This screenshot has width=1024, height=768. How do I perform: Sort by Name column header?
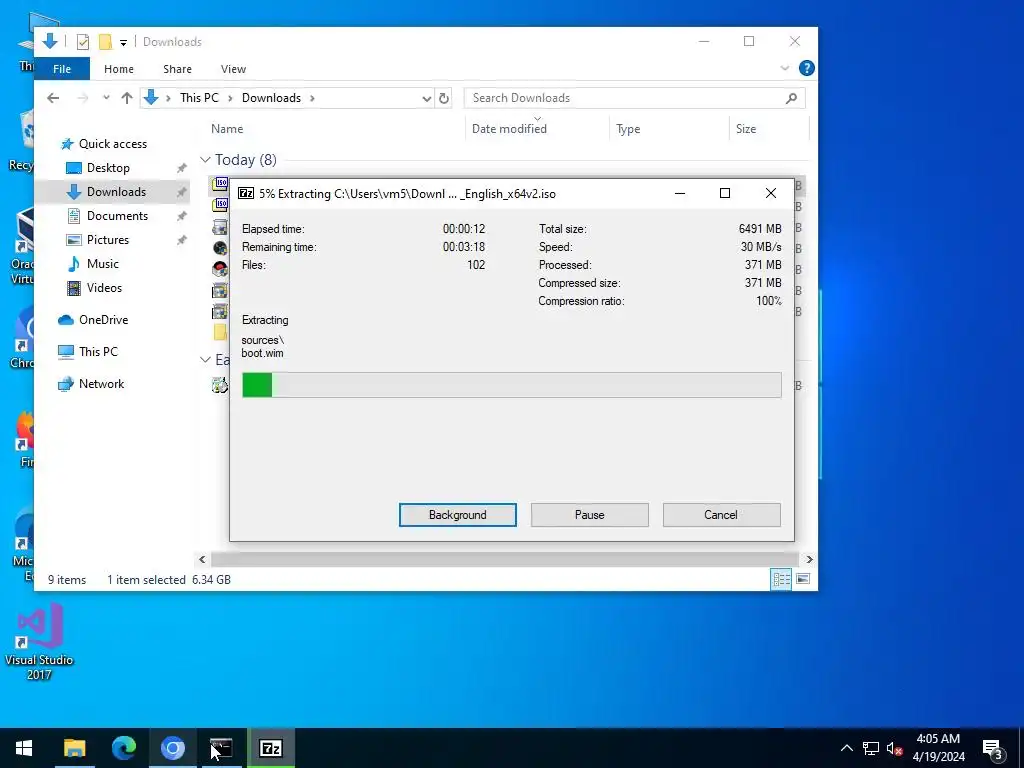(227, 129)
